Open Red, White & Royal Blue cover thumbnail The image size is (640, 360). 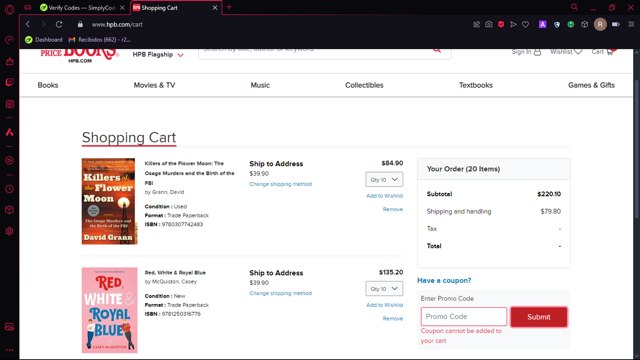click(109, 310)
